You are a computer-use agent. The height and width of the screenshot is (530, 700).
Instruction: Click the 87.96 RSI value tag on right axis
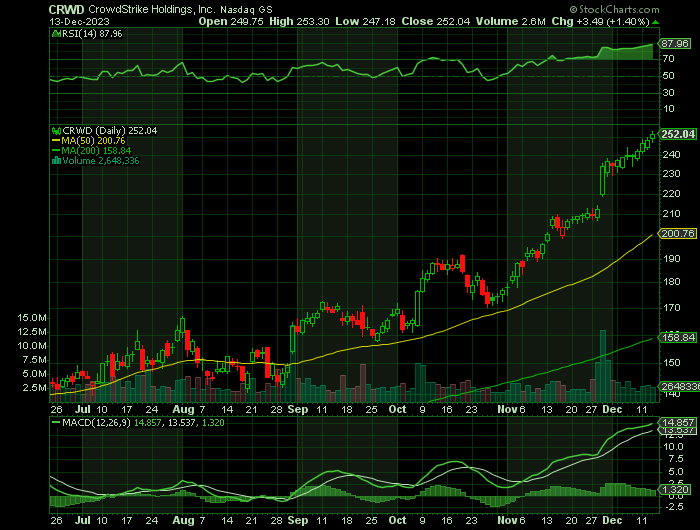pos(675,44)
